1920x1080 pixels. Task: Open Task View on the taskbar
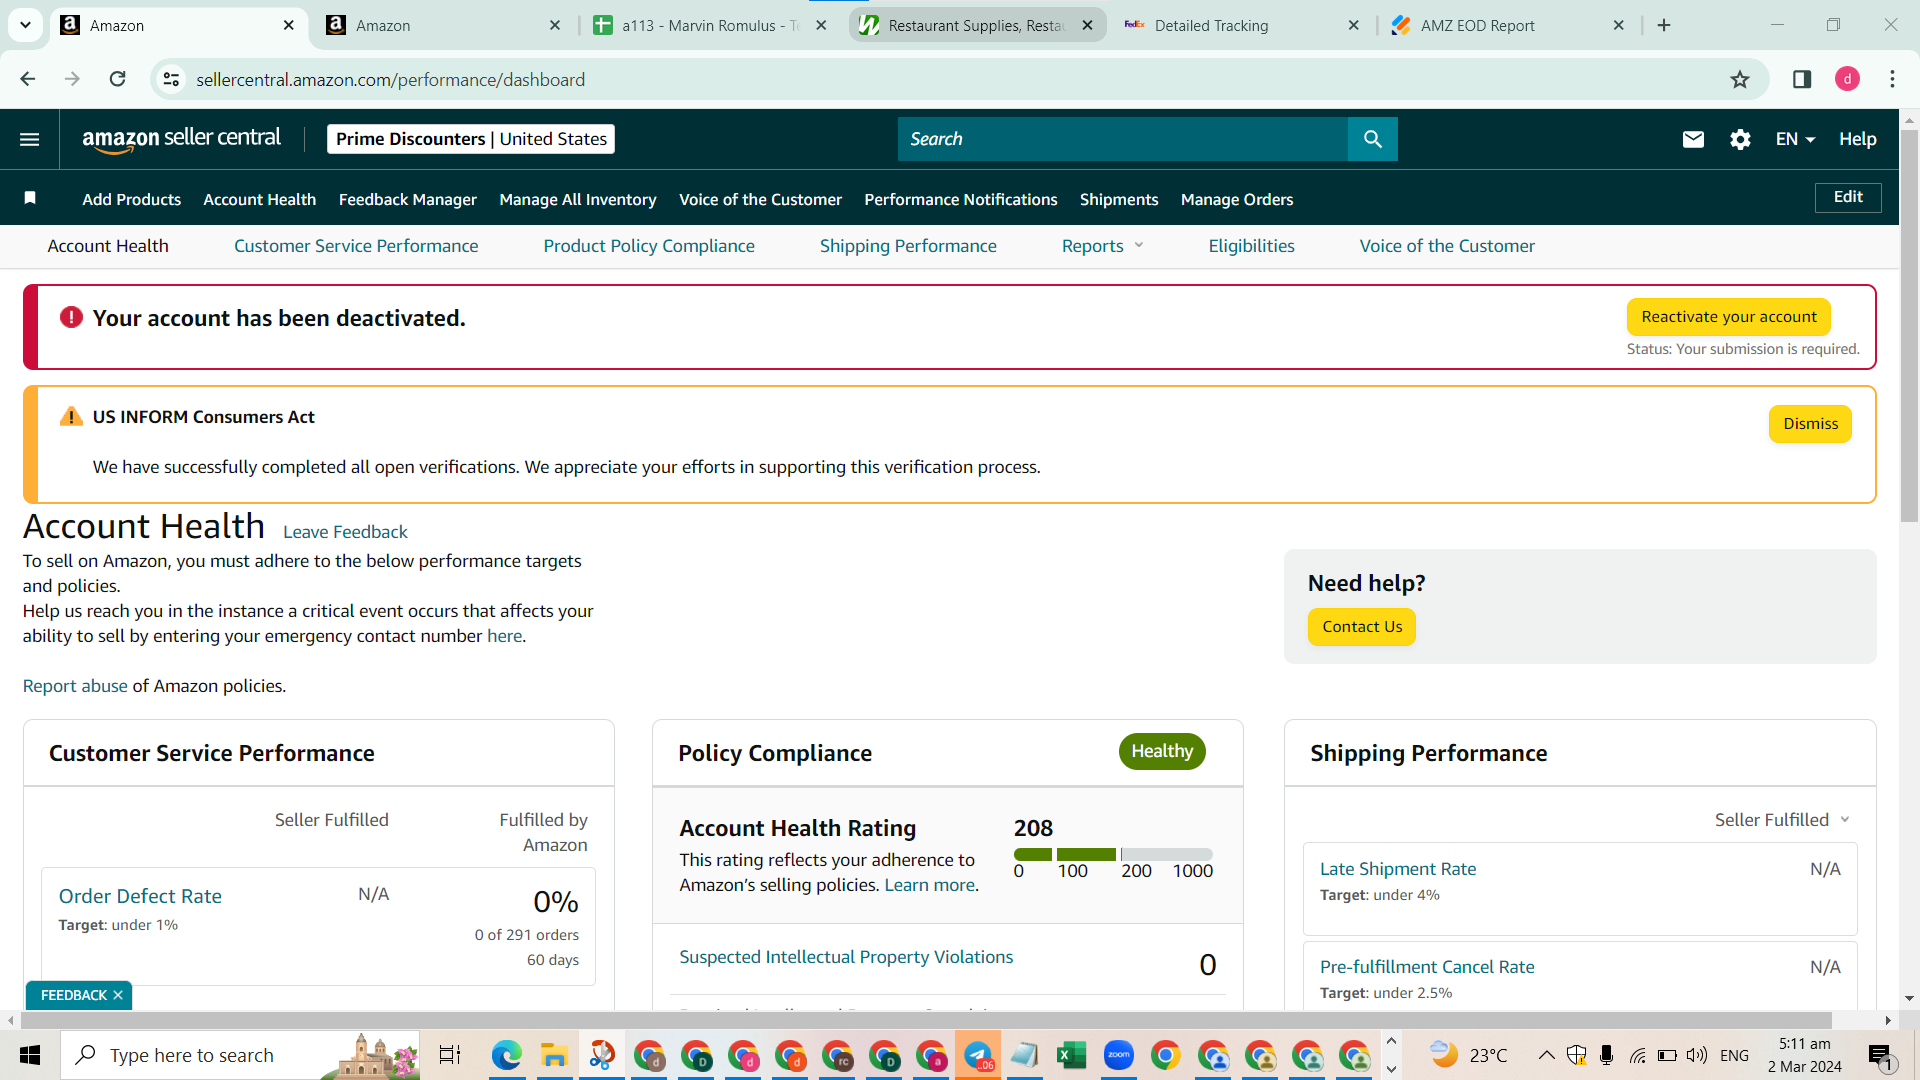point(450,1055)
